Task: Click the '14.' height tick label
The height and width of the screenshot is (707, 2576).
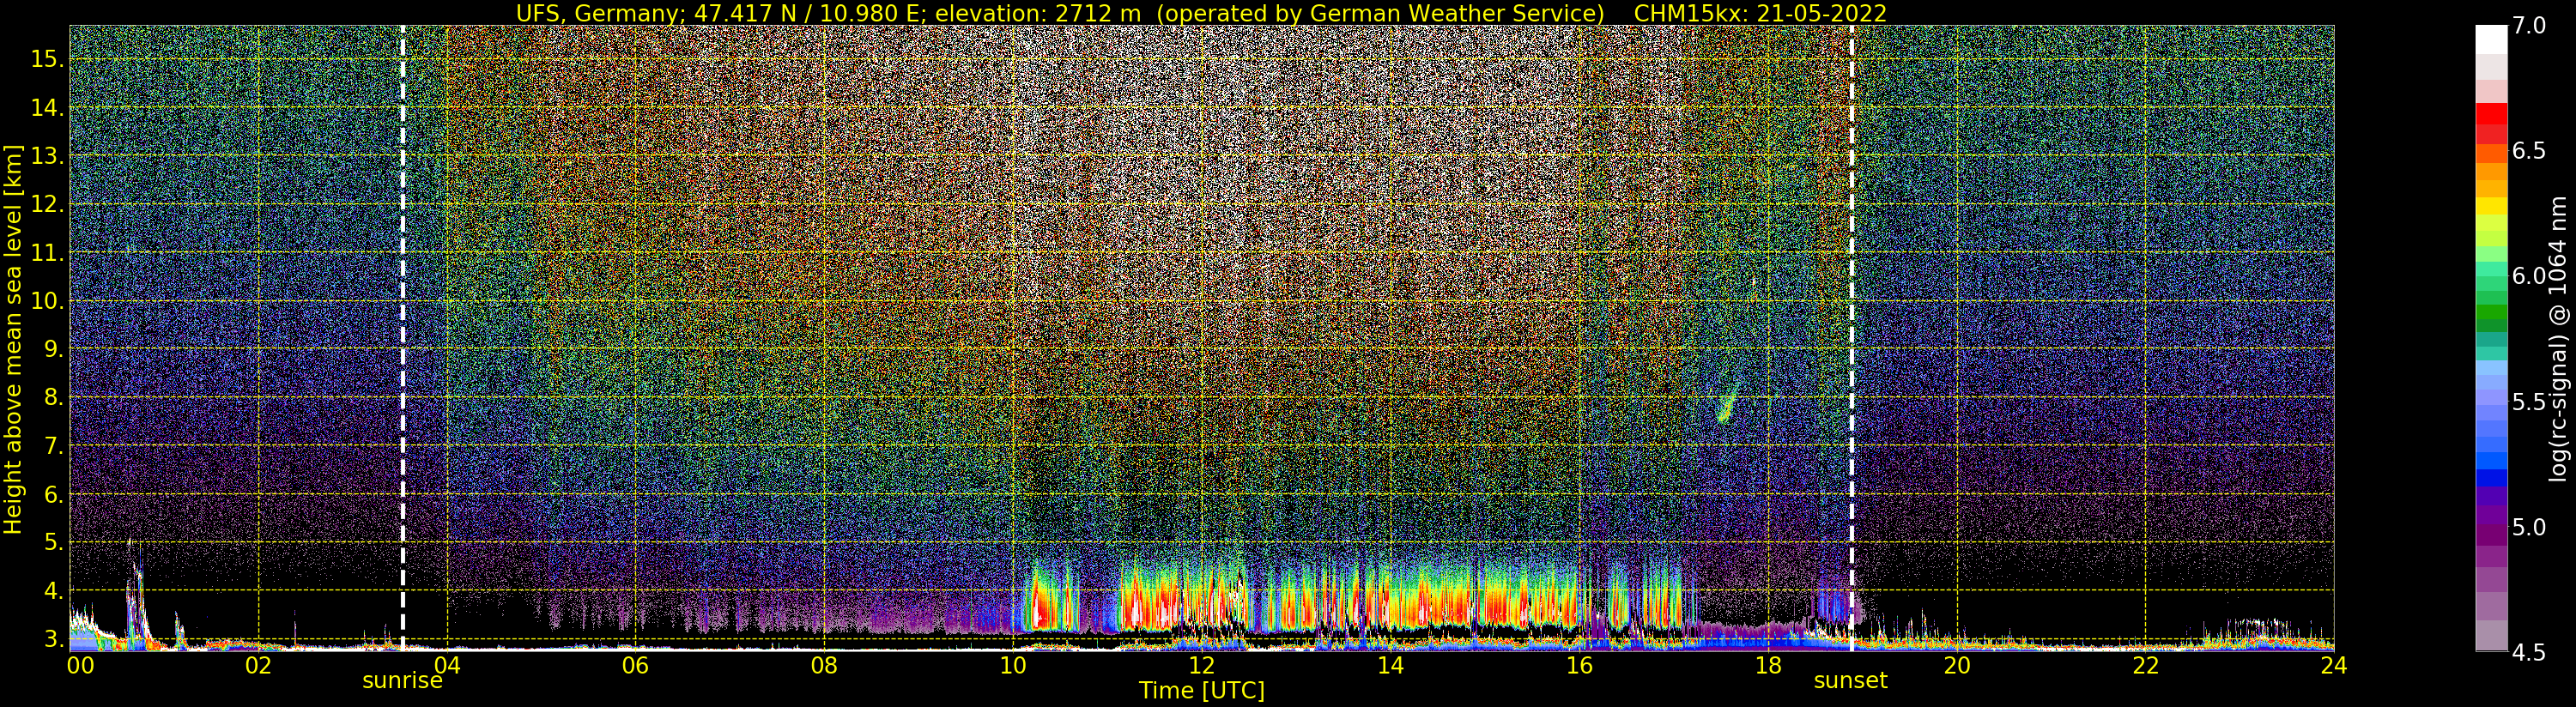Action: click(x=47, y=108)
